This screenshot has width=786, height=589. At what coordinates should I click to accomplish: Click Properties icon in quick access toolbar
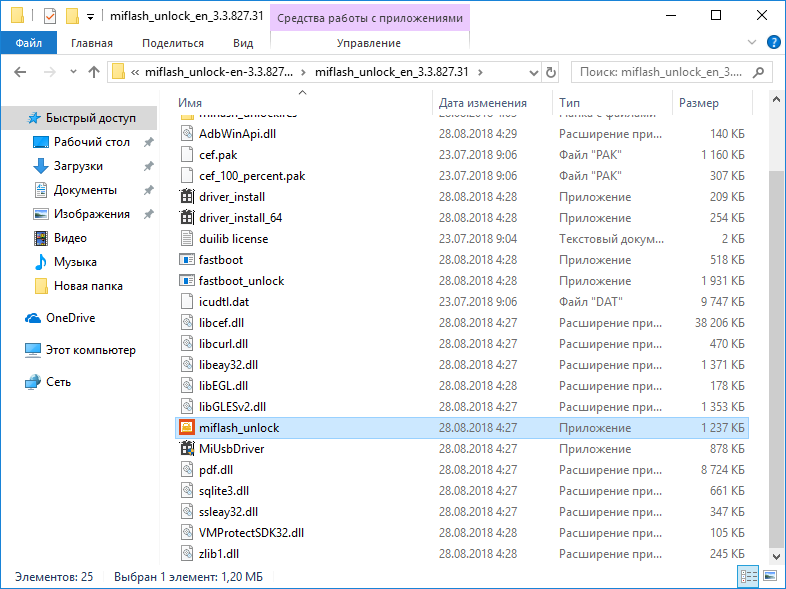(50, 17)
